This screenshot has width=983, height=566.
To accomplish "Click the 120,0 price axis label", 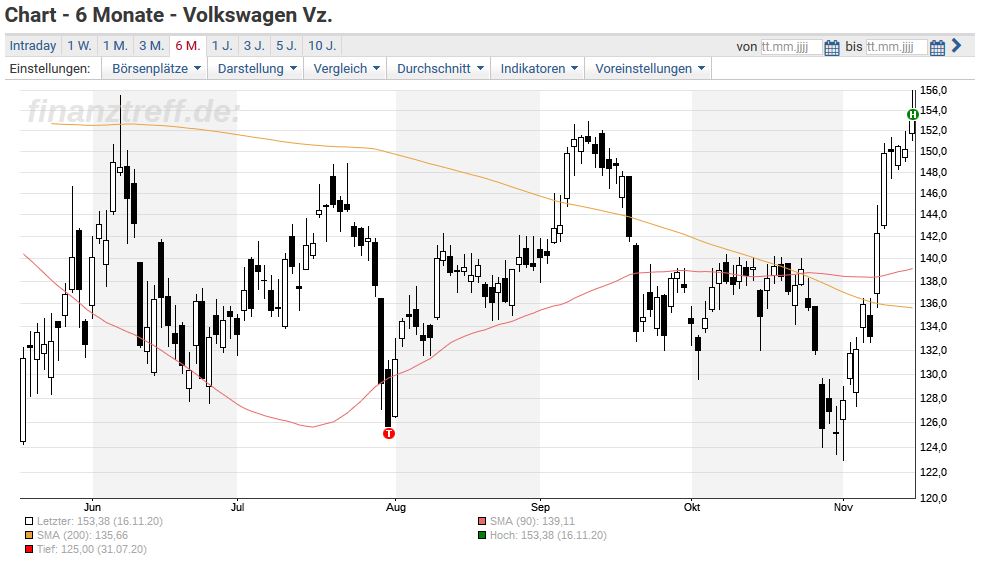I will click(933, 498).
